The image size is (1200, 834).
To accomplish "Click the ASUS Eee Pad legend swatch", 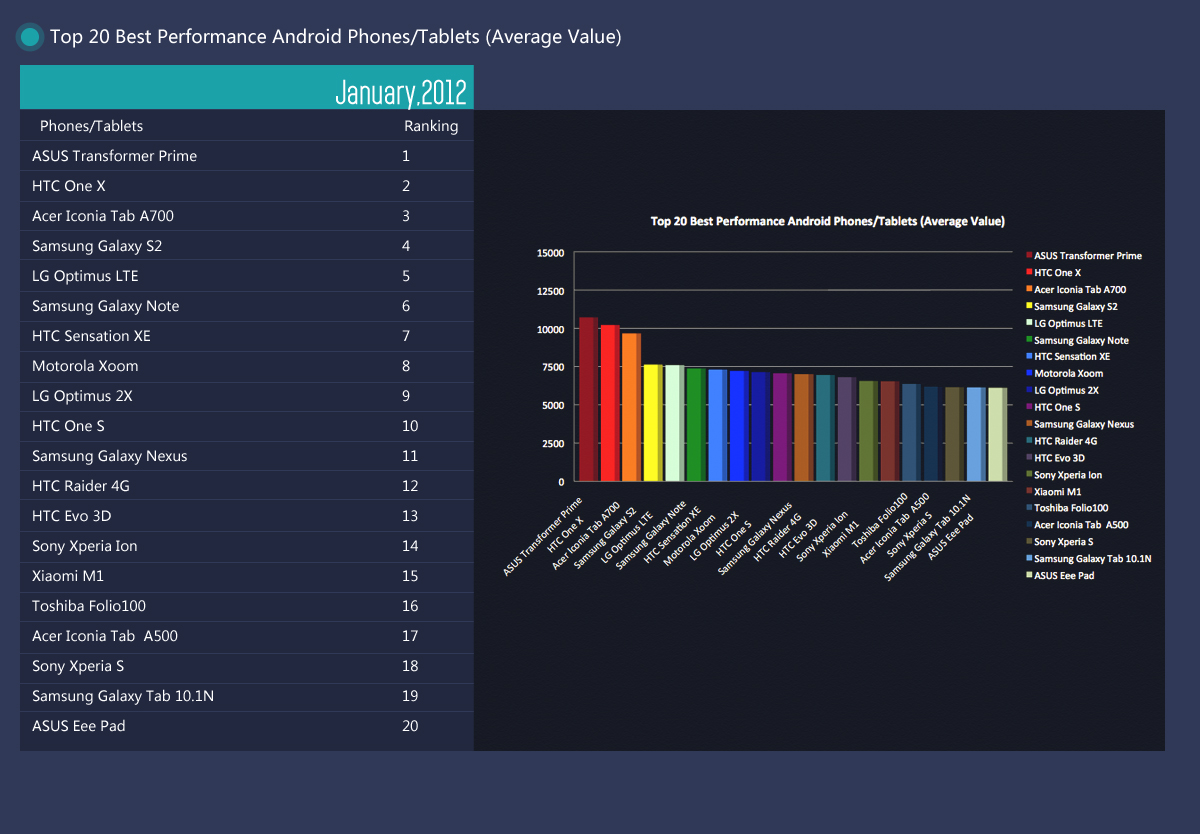I will (x=1029, y=575).
